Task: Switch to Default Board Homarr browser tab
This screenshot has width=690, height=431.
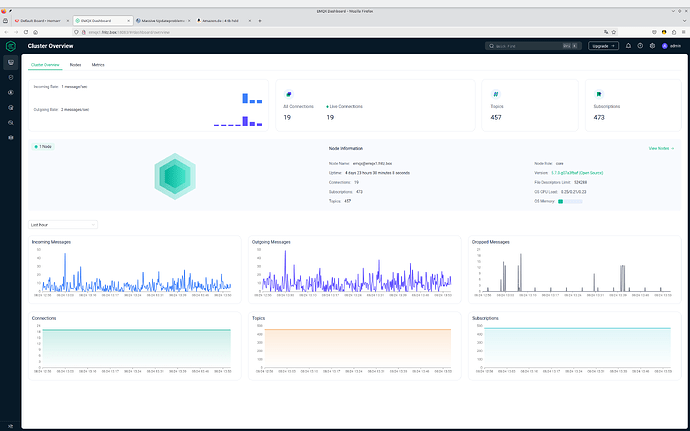Action: (x=42, y=21)
